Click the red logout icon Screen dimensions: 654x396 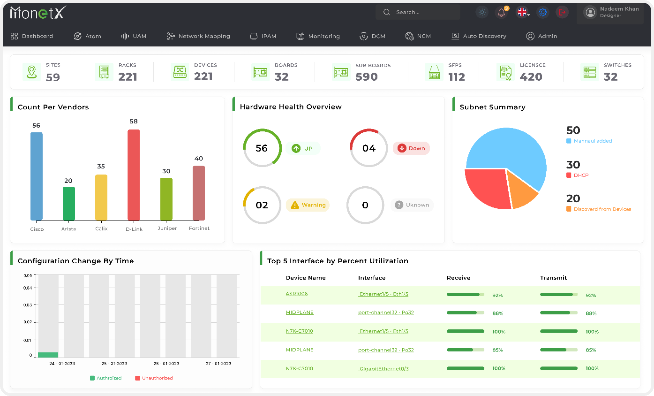[x=562, y=13]
